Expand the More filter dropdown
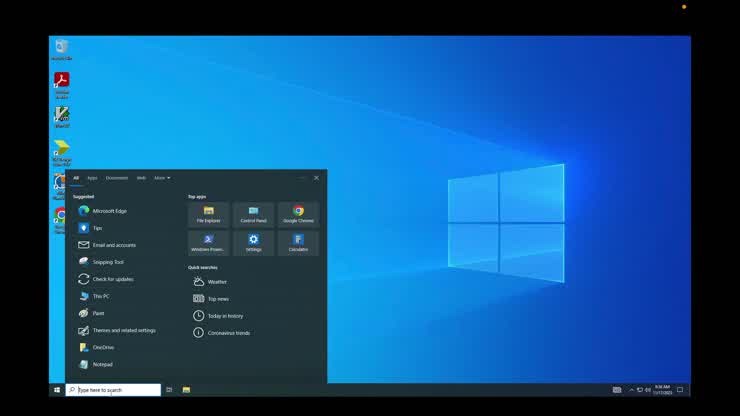The image size is (740, 416). click(162, 178)
